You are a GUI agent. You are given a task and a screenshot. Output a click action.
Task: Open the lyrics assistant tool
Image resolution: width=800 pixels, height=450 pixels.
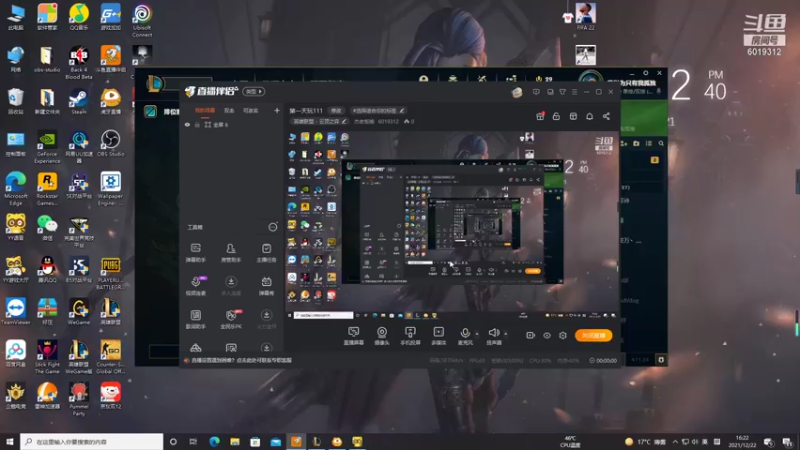coord(195,319)
